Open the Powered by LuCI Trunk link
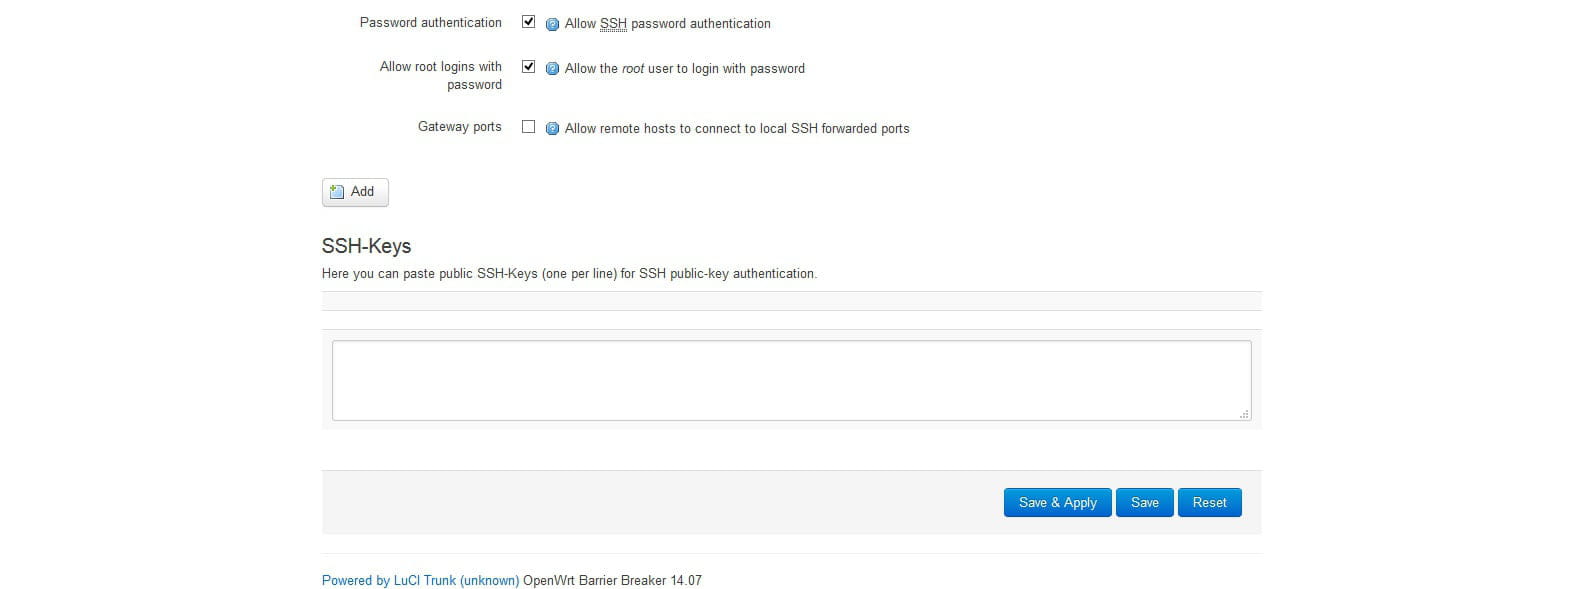The width and height of the screenshot is (1576, 589). coord(420,580)
